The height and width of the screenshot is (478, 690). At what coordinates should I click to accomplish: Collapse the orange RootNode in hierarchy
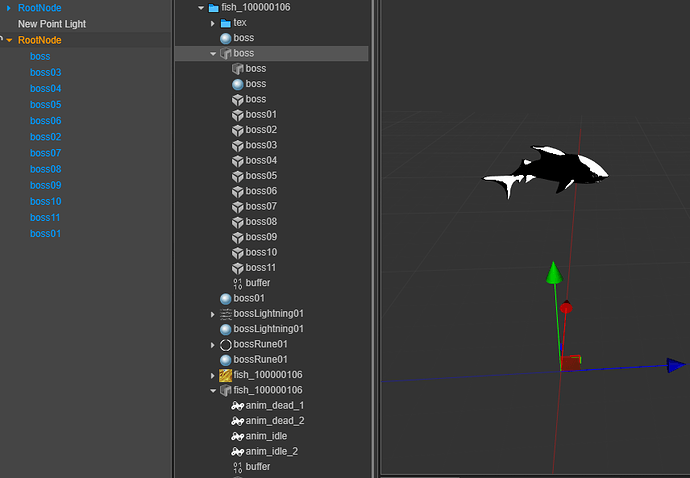pos(9,40)
